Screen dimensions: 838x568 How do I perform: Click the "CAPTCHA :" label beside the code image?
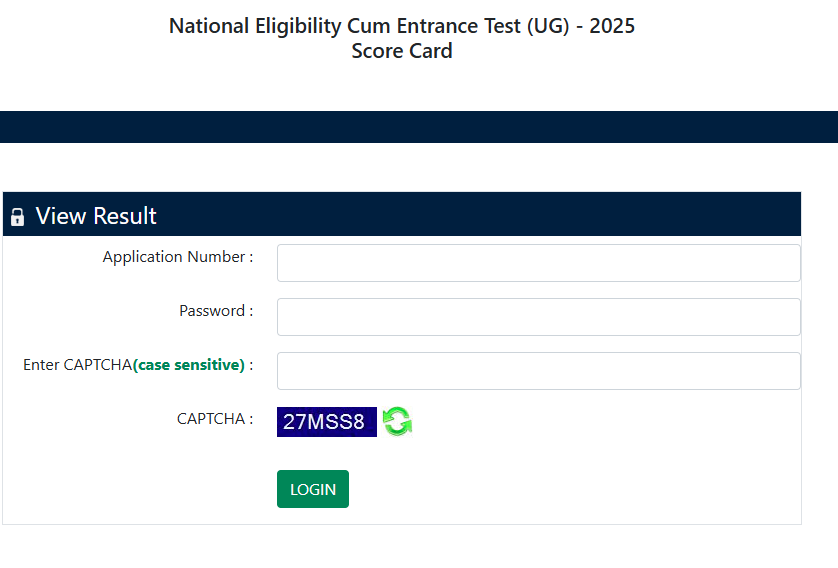coord(214,419)
